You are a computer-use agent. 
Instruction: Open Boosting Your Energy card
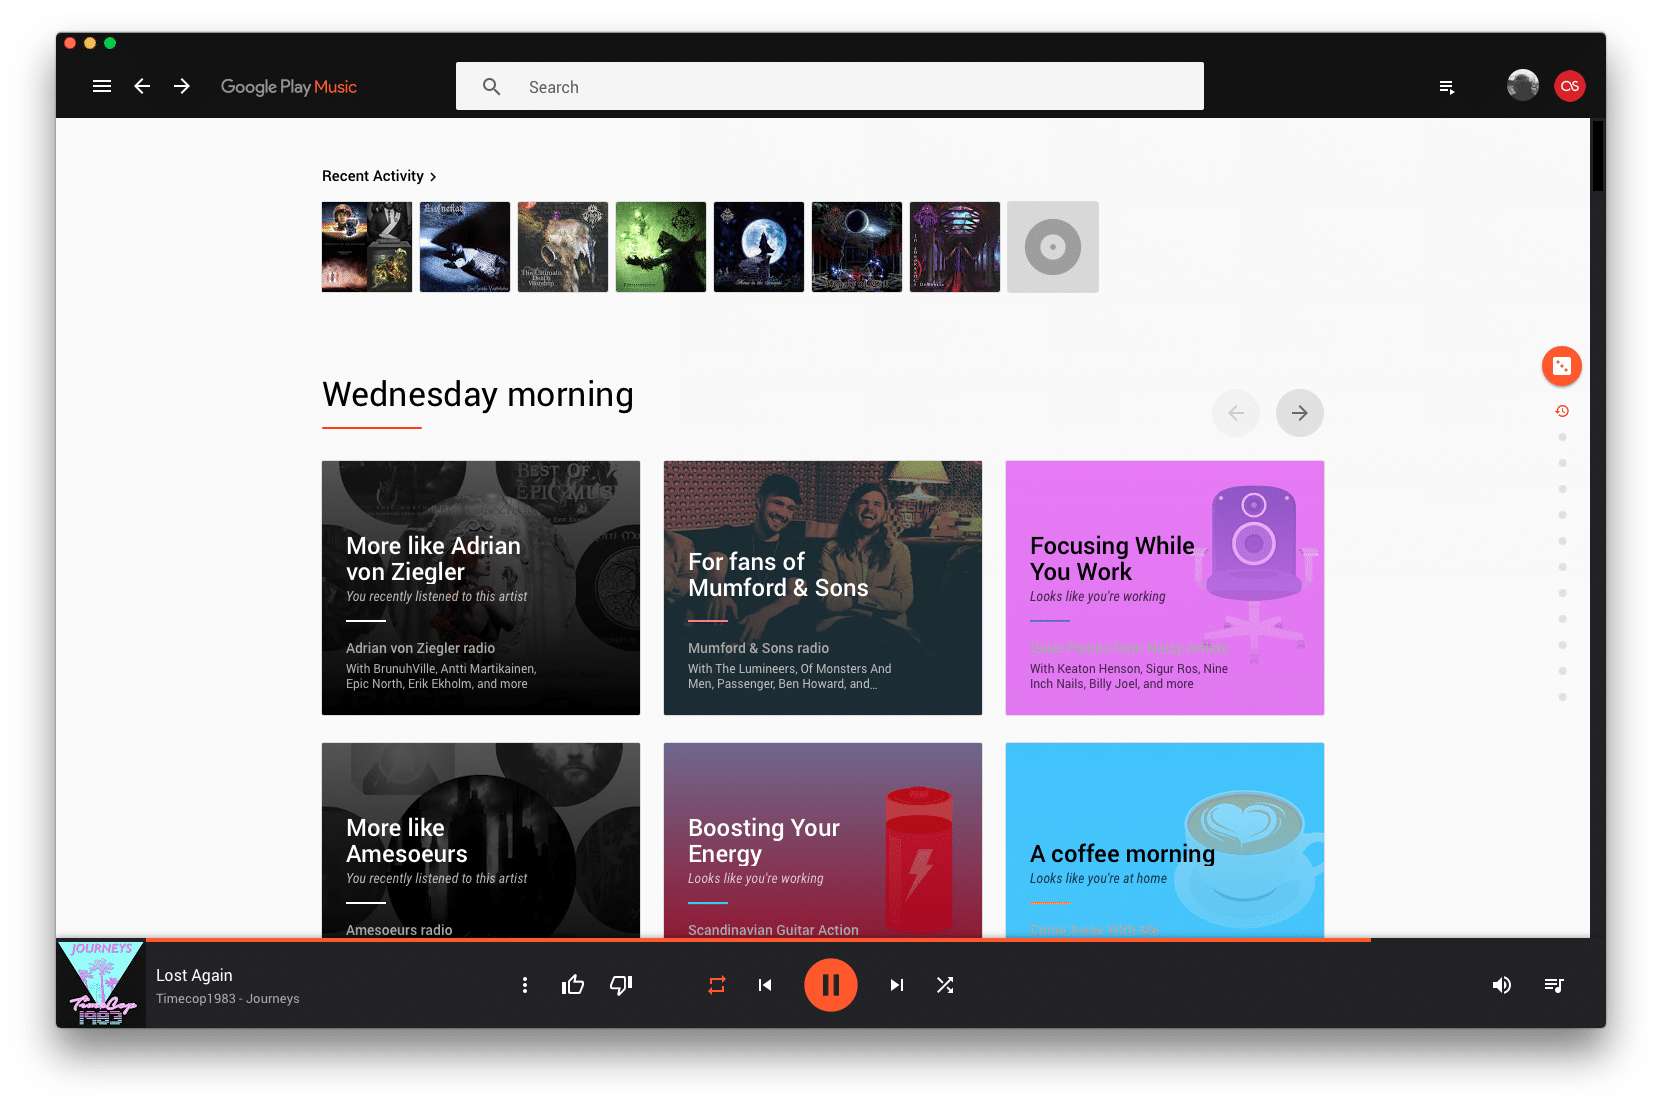tap(823, 840)
